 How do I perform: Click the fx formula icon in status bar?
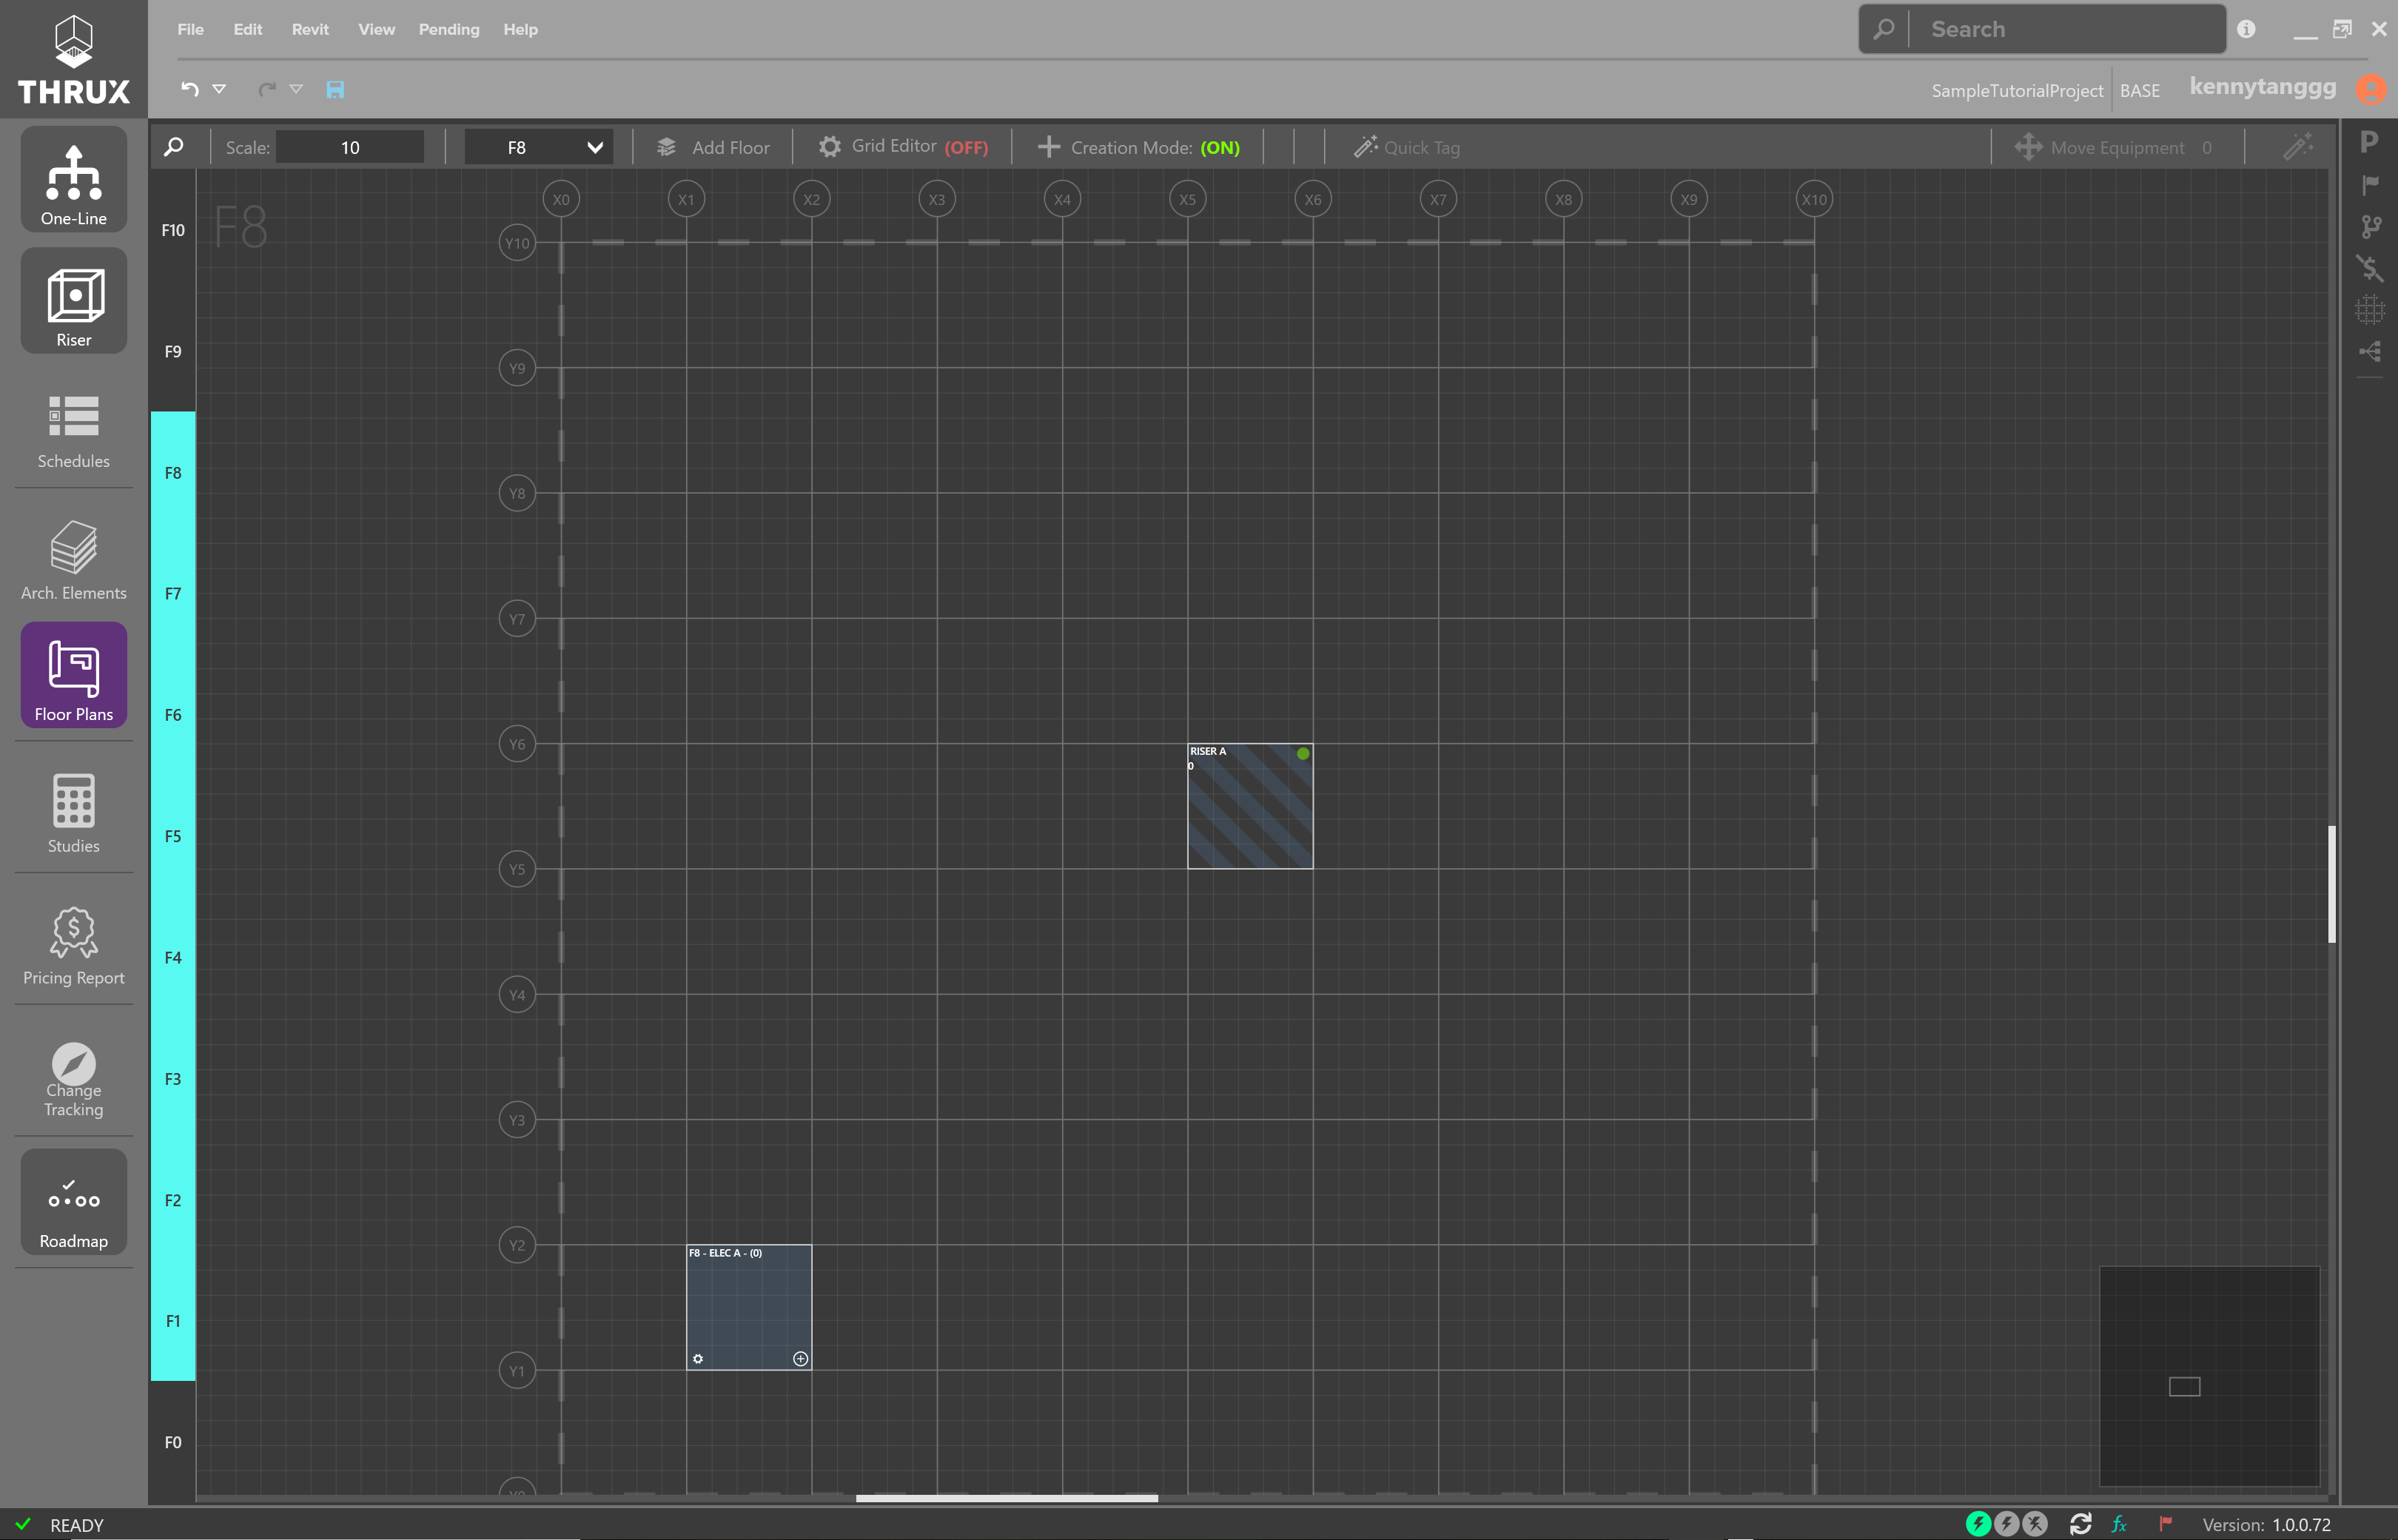[2119, 1524]
